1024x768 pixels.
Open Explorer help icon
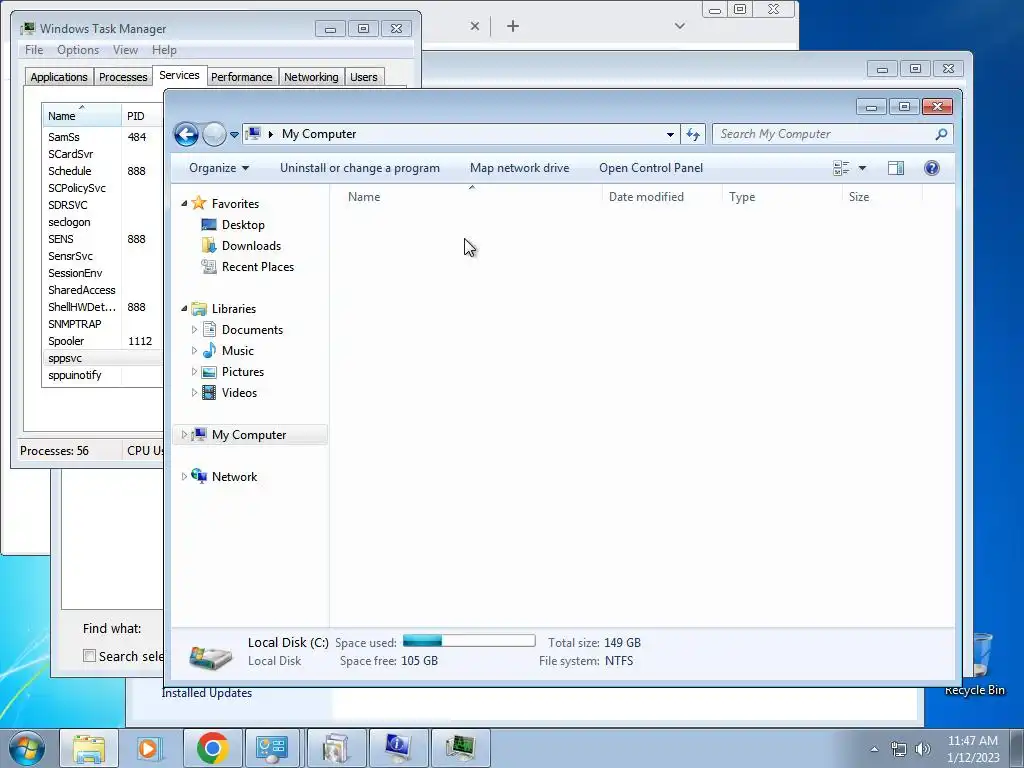point(932,168)
